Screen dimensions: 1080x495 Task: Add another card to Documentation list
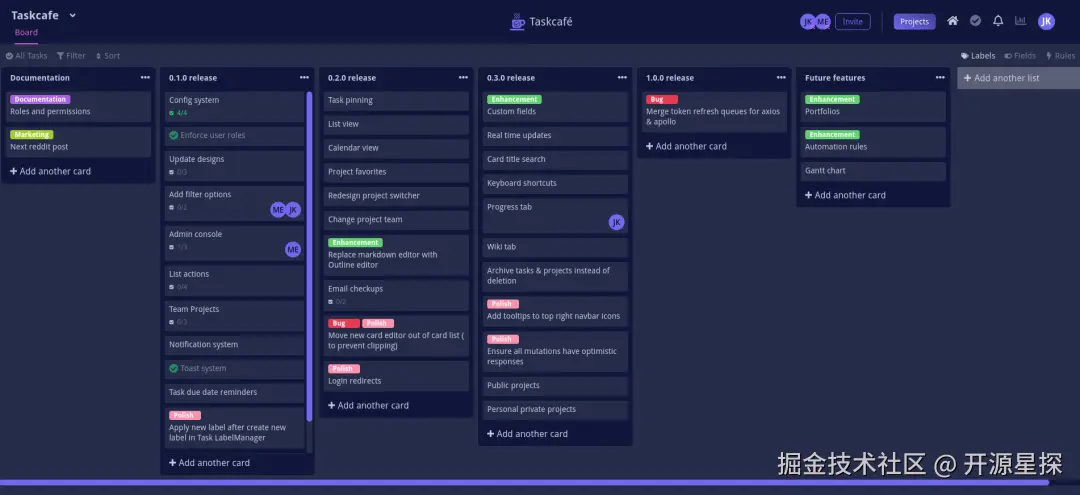50,171
